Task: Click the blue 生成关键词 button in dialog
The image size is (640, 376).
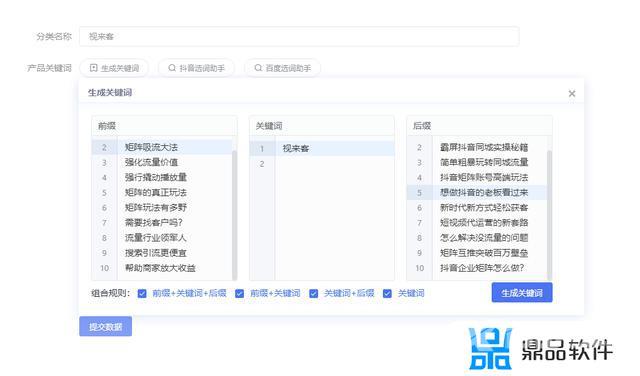Action: [522, 293]
